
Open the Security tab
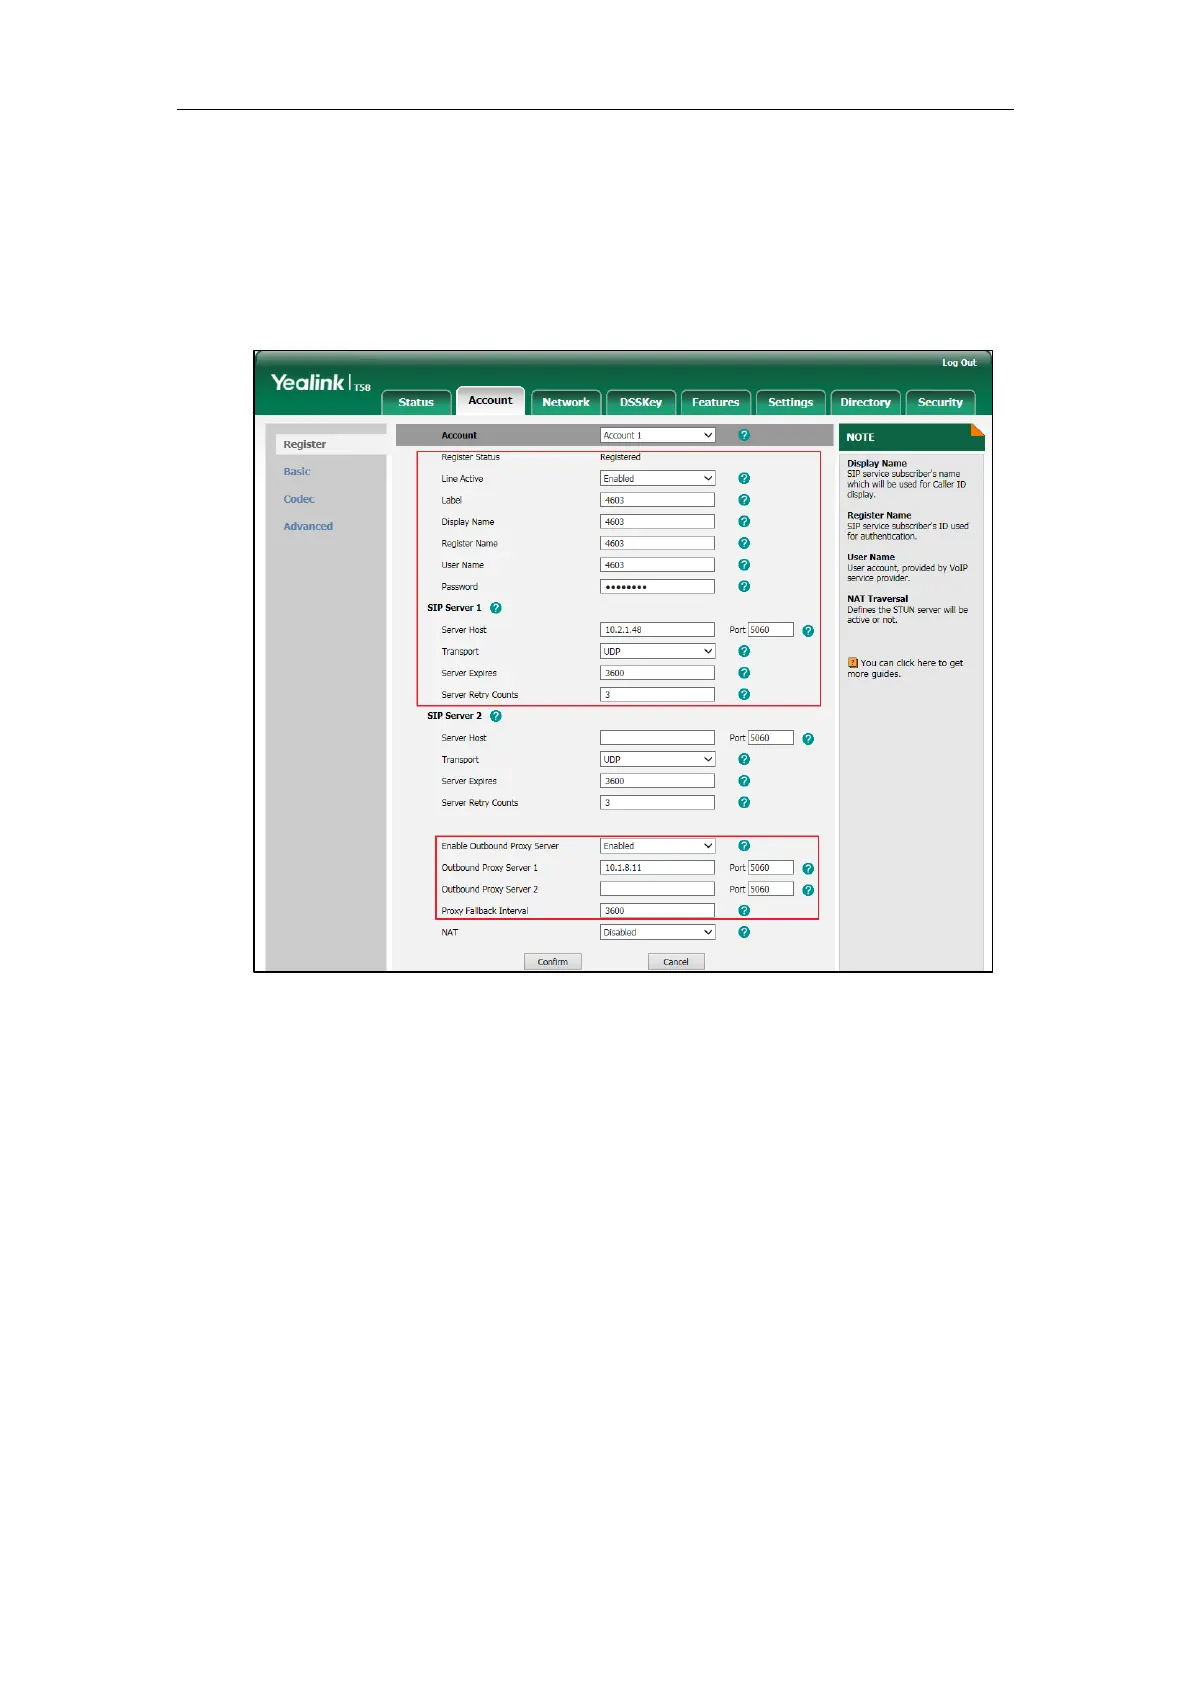coord(940,402)
